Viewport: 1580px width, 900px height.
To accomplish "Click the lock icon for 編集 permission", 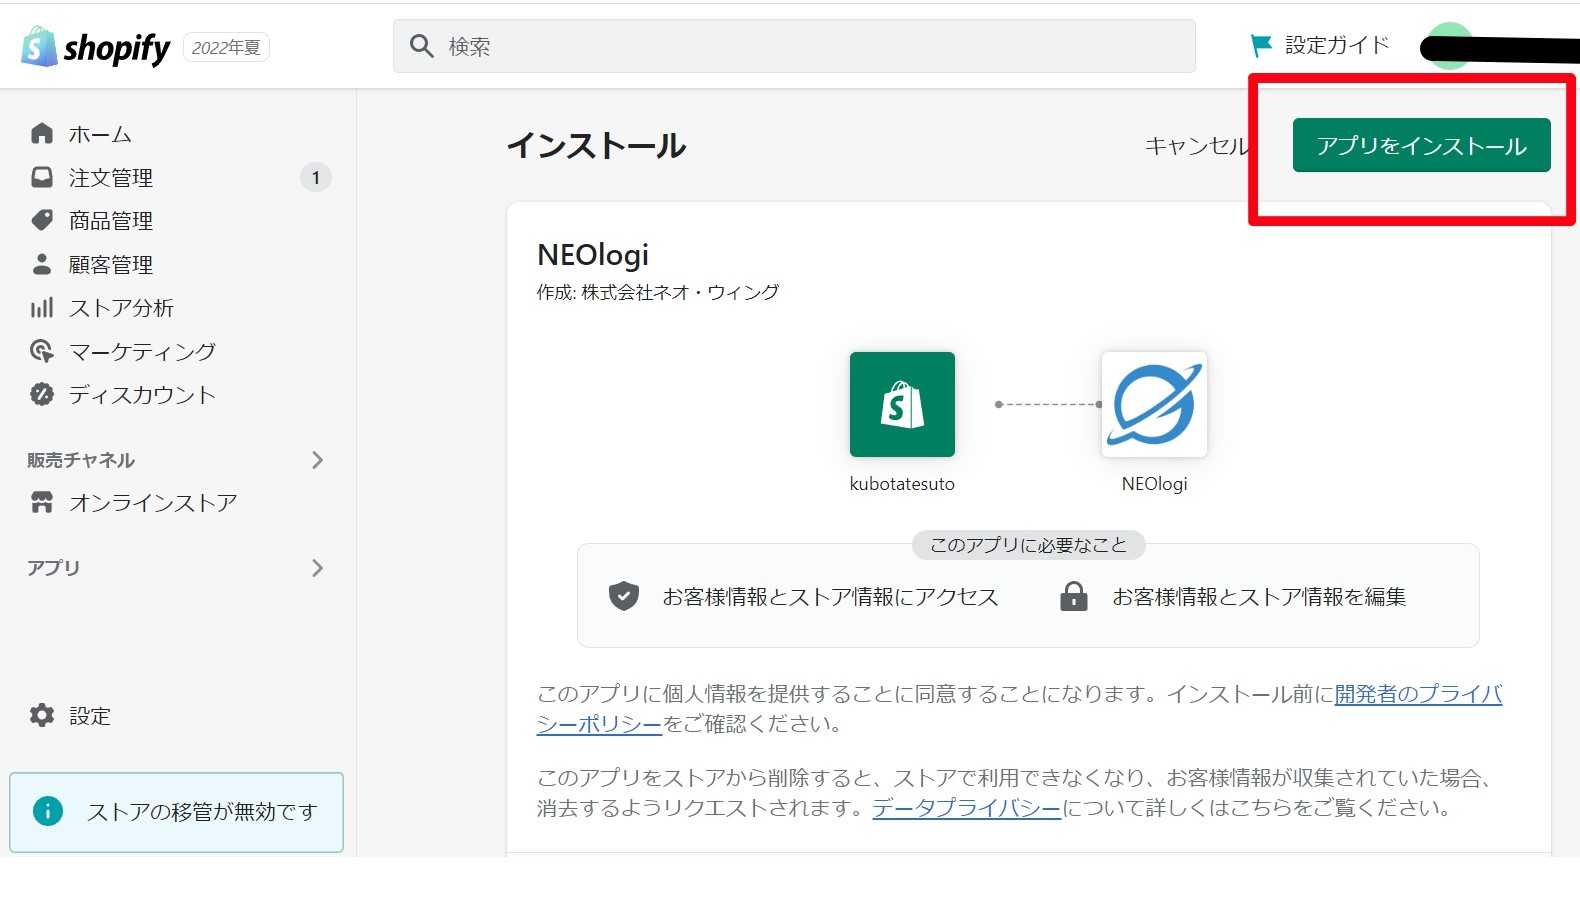I will click(1073, 596).
